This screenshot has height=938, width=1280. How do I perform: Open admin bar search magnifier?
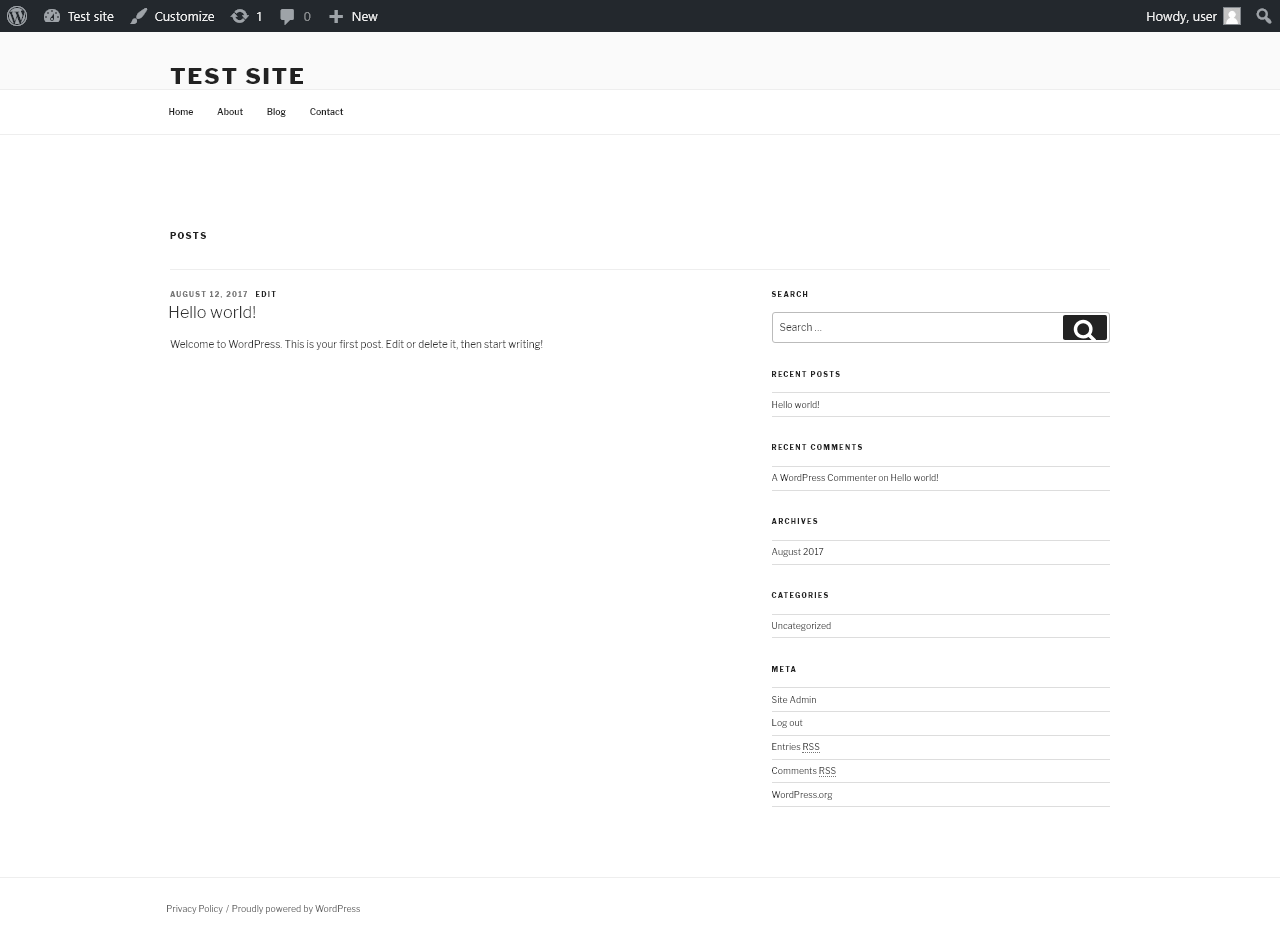coord(1264,16)
